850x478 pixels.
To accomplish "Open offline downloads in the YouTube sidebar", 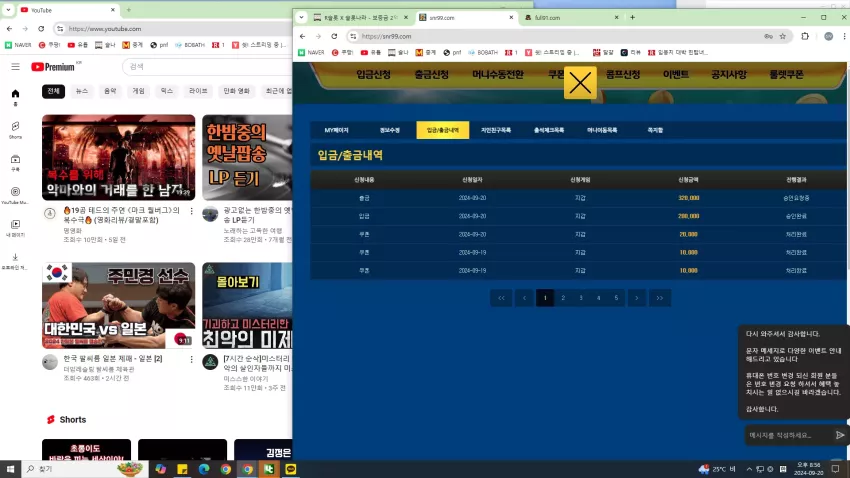I will point(15,260).
